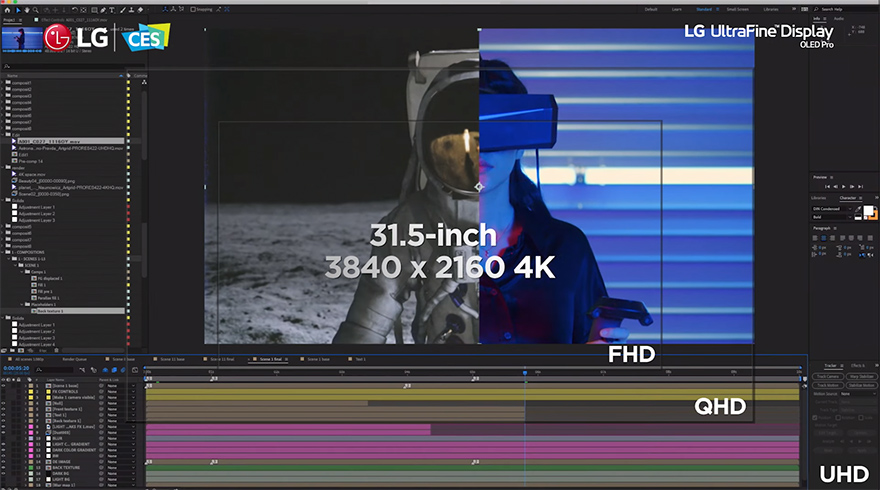The height and width of the screenshot is (490, 880).
Task: Enable the Snapping checkbox
Action: 192,10
